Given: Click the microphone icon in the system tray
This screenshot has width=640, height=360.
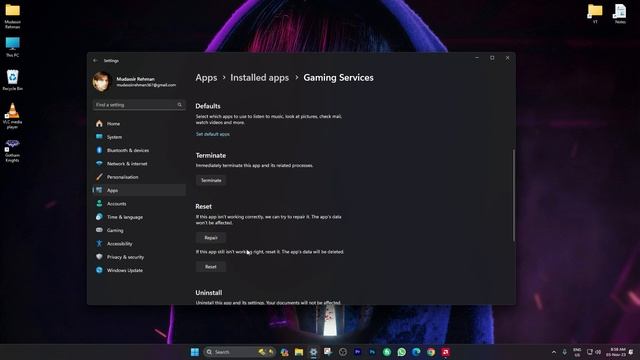Looking at the screenshot, I should [564, 352].
